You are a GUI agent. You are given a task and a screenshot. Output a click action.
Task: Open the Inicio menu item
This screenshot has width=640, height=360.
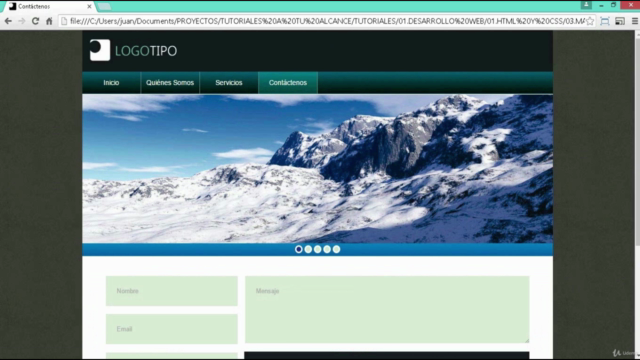[x=111, y=83]
